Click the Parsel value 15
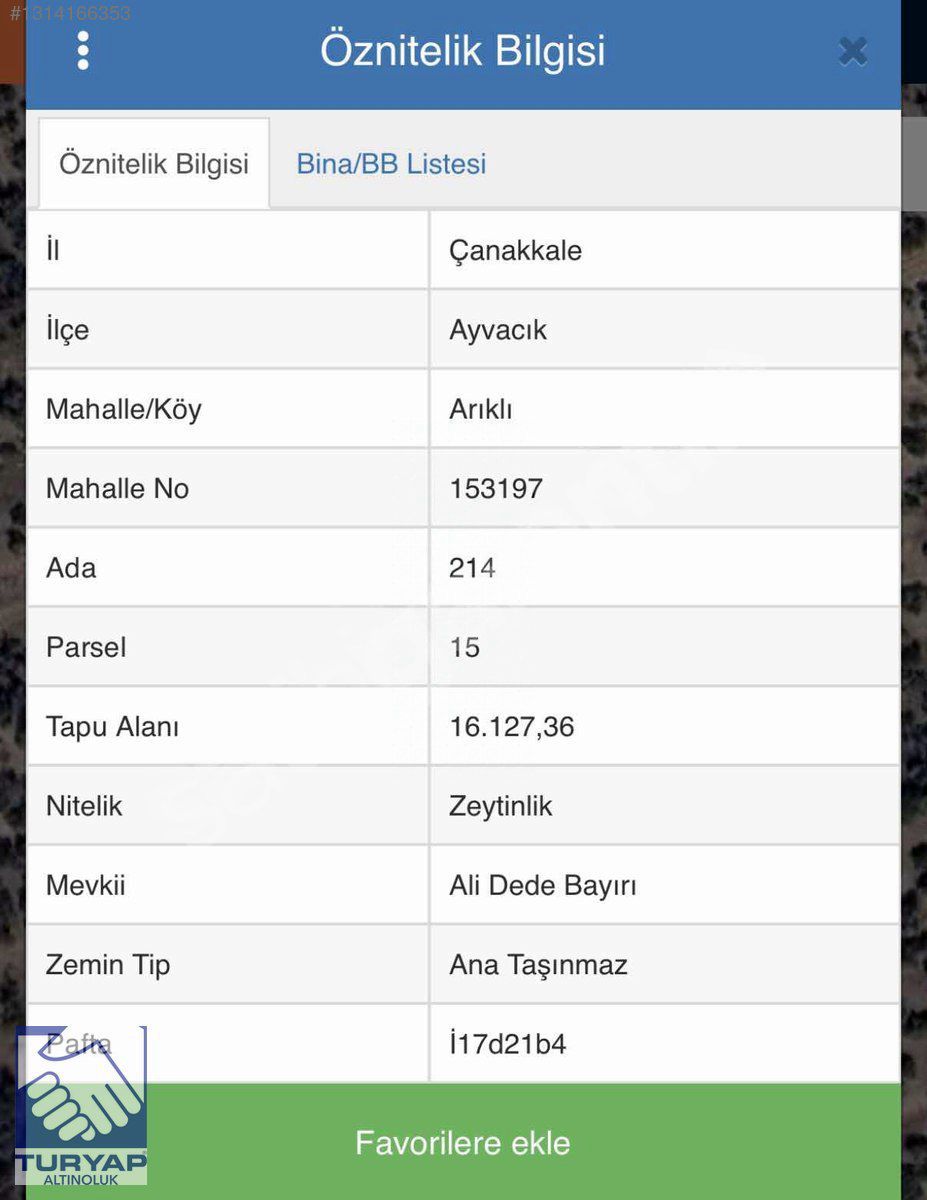Image resolution: width=927 pixels, height=1200 pixels. tap(465, 648)
